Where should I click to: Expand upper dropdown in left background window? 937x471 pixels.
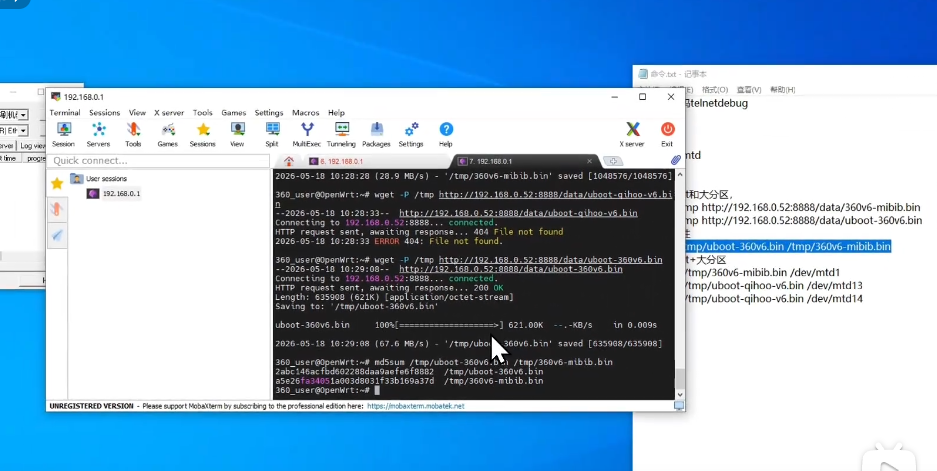pyautogui.click(x=23, y=115)
